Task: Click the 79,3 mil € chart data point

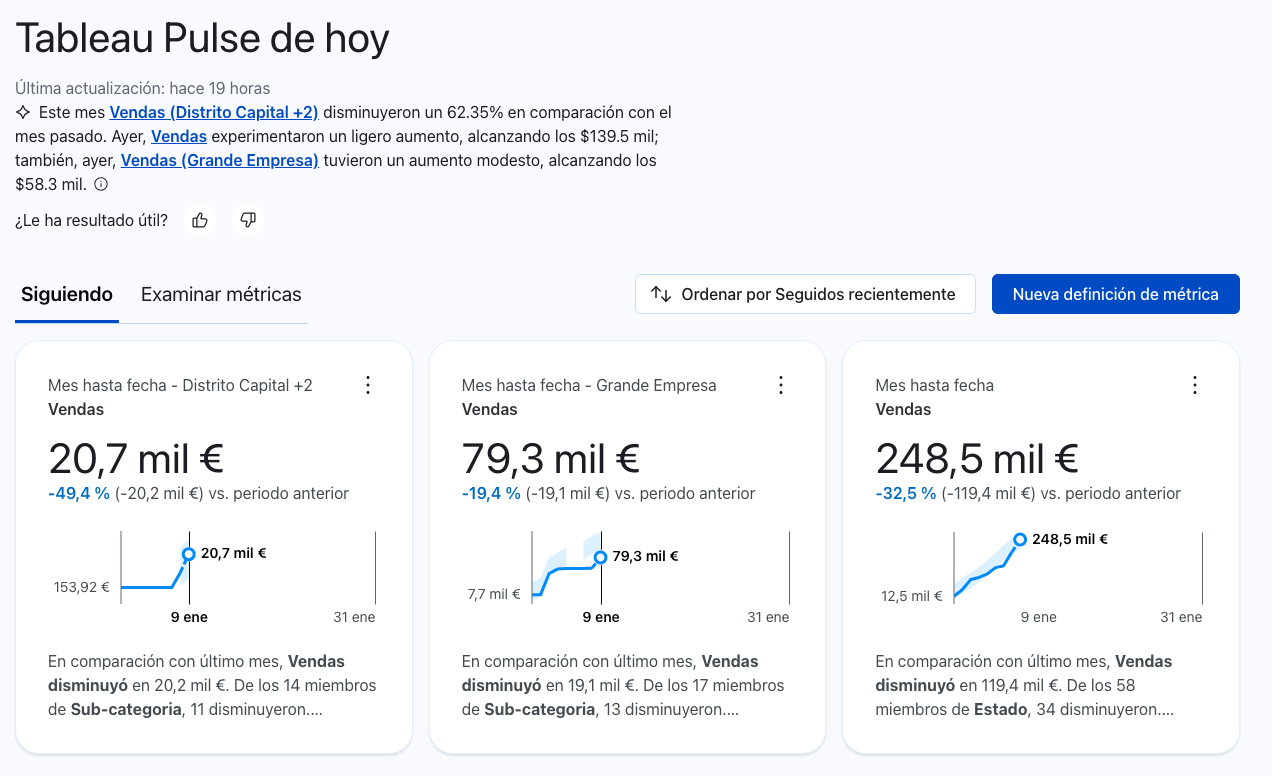Action: click(600, 557)
